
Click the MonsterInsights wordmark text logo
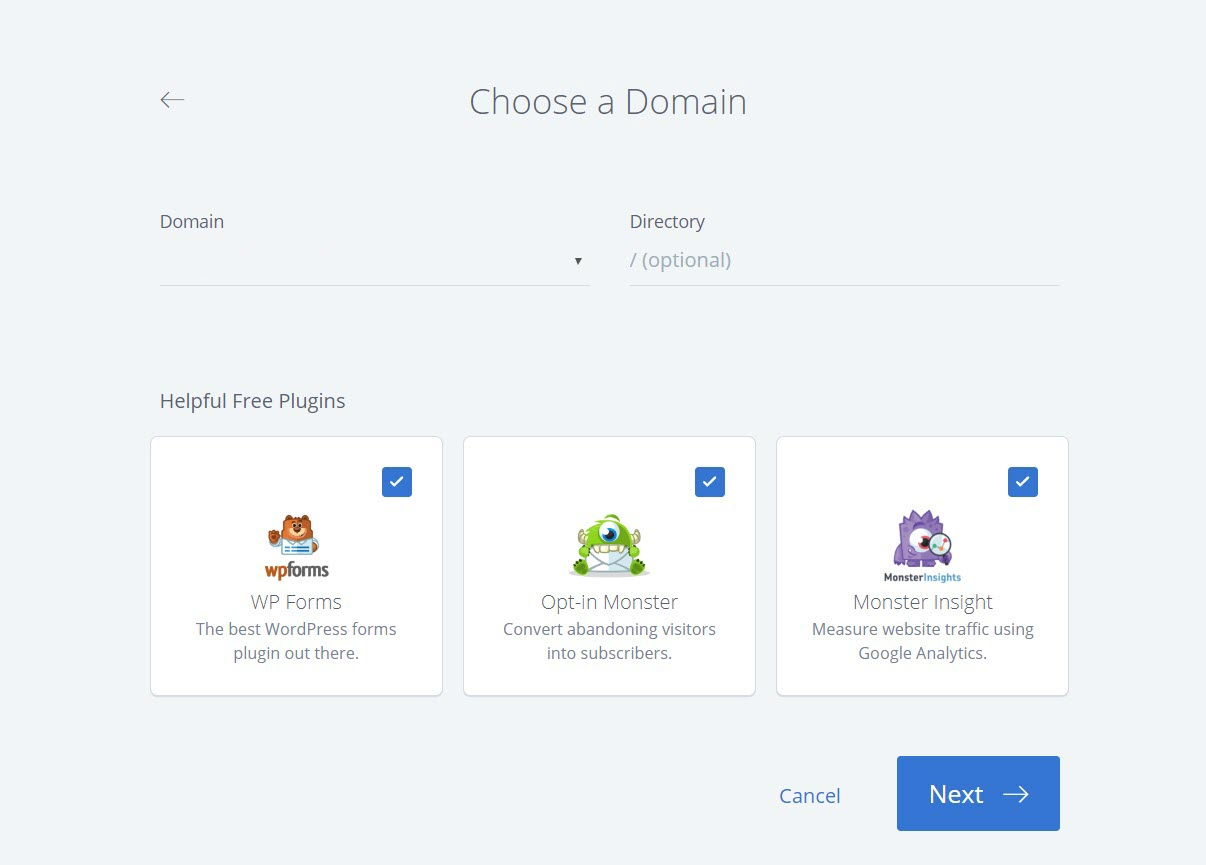[921, 577]
